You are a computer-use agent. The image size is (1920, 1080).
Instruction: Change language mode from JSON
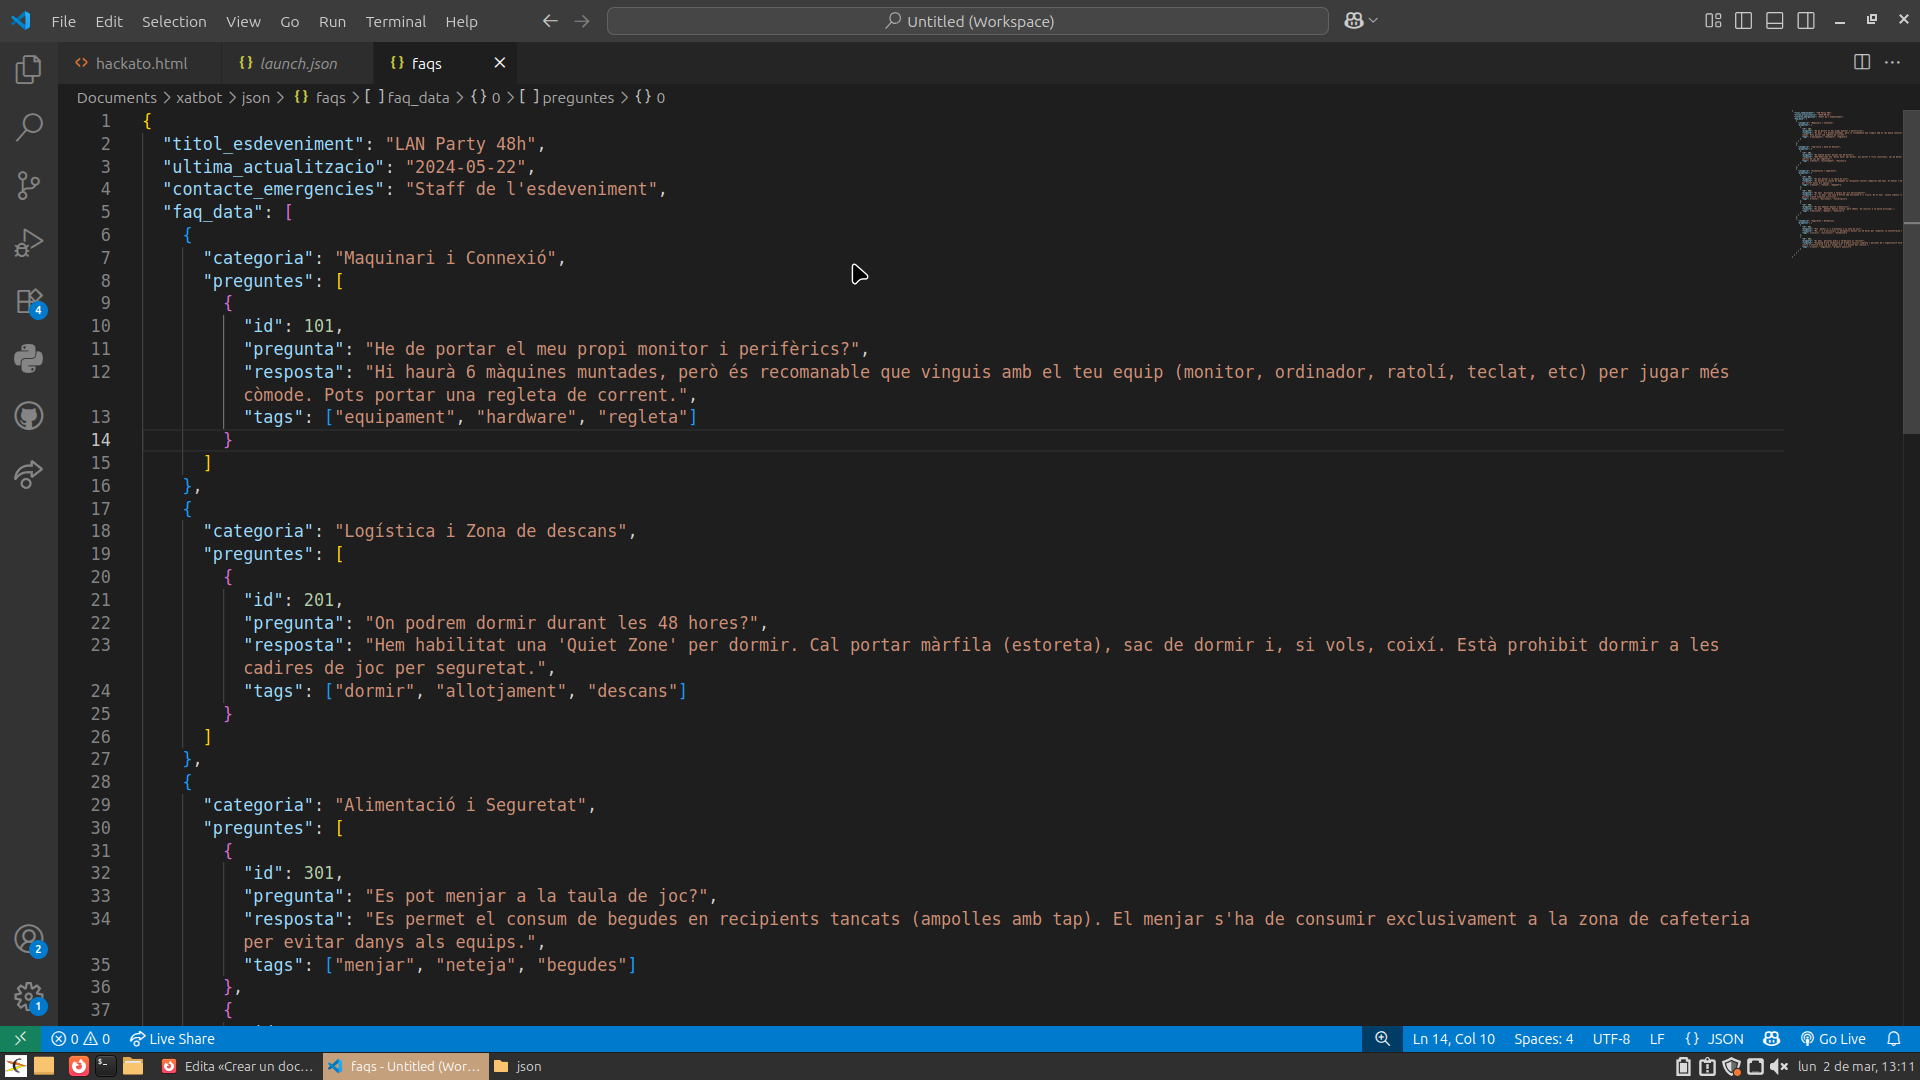[x=1724, y=1039]
